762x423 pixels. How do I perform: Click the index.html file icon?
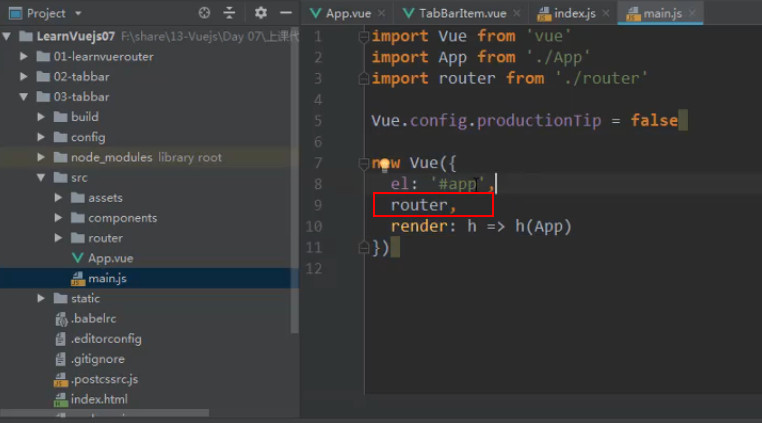61,400
